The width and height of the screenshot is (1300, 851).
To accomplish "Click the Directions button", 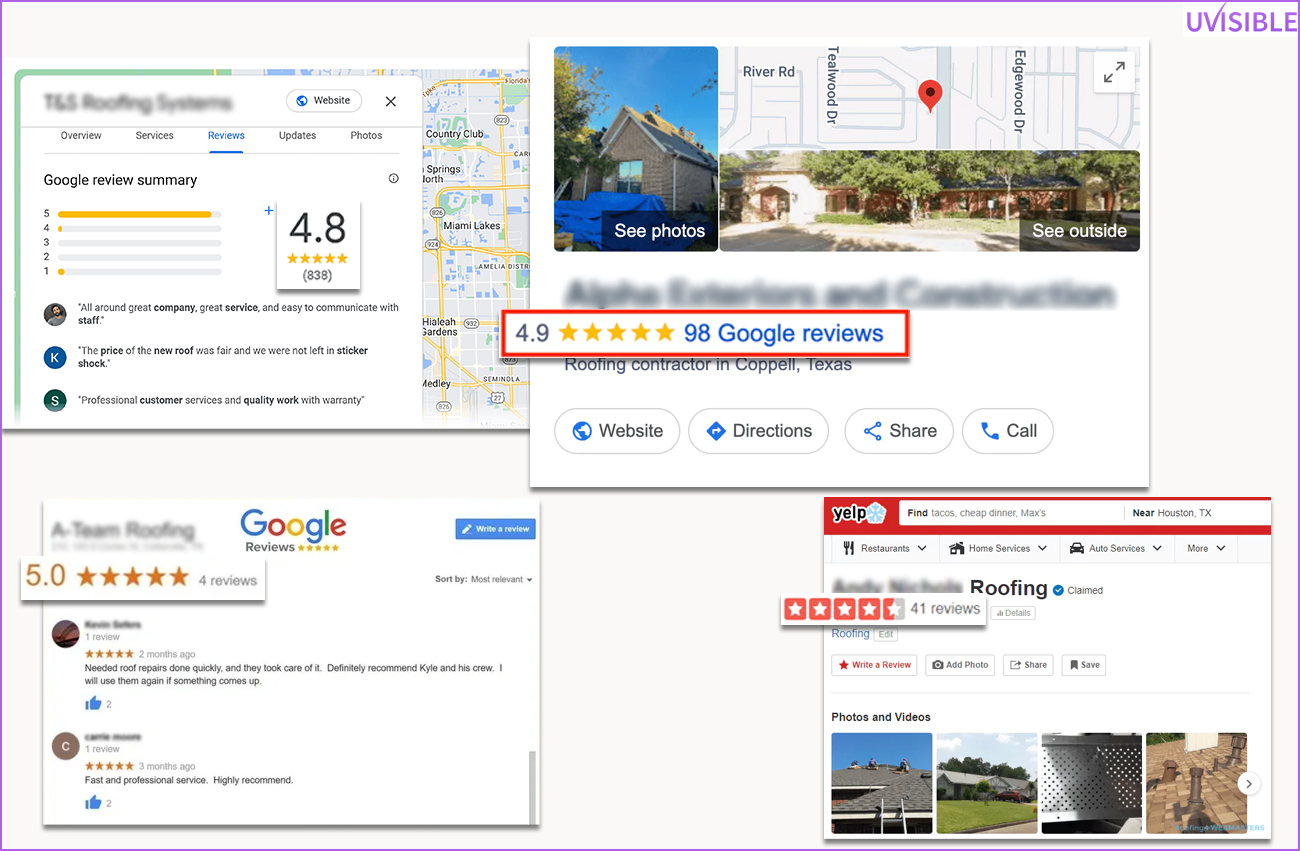I will [x=758, y=431].
